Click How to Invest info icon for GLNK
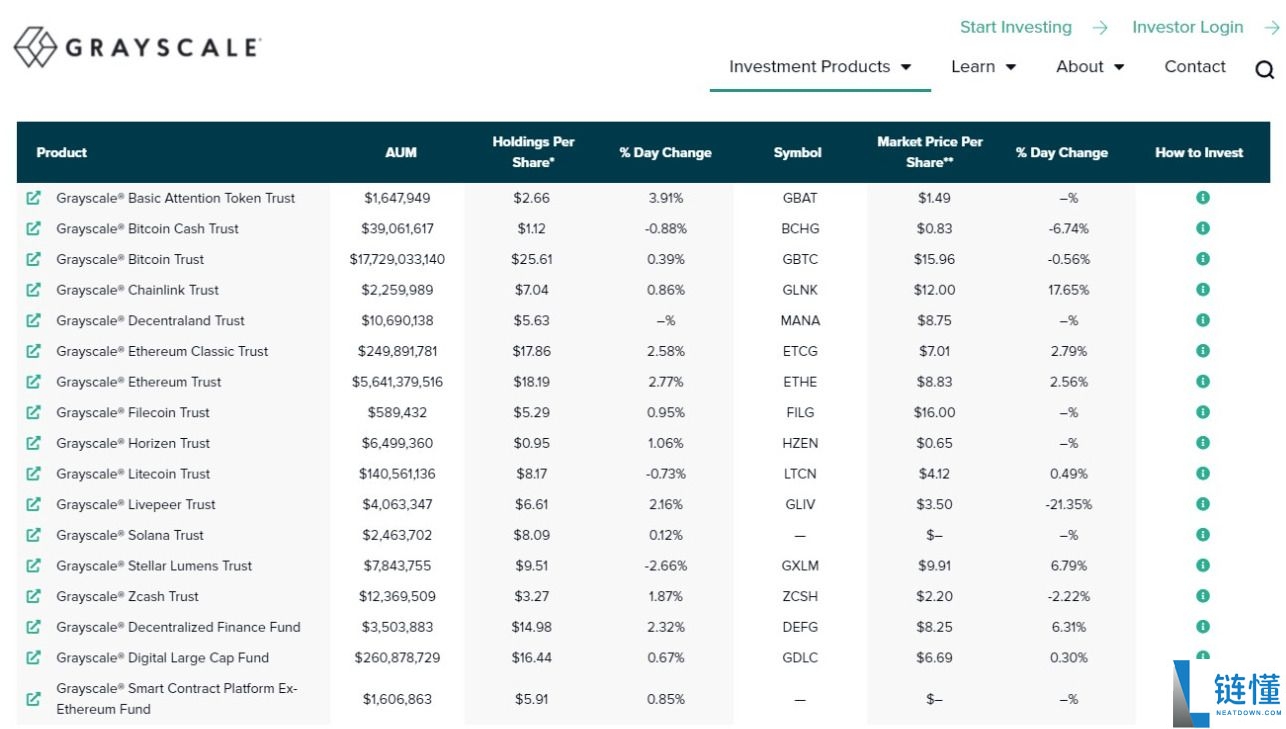1286x729 pixels. tap(1203, 290)
